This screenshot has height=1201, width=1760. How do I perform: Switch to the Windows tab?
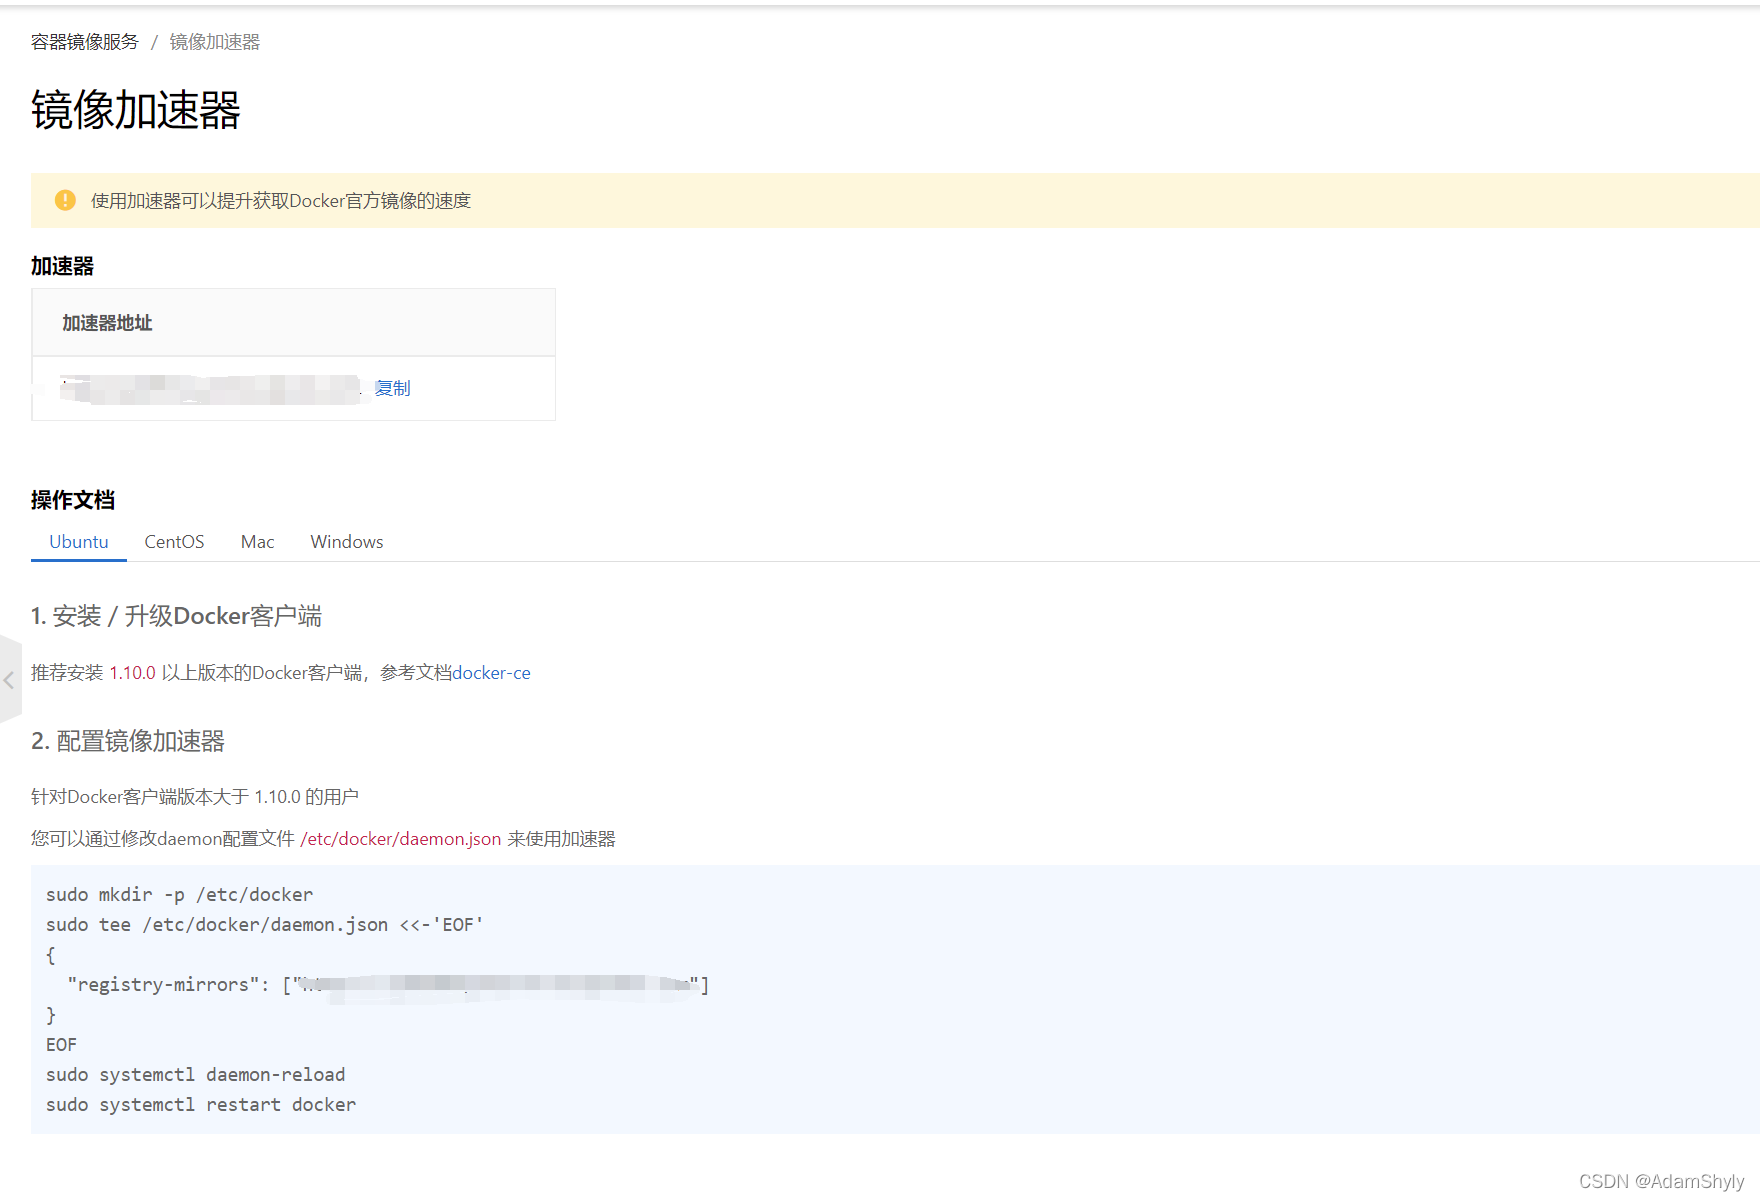pos(347,542)
